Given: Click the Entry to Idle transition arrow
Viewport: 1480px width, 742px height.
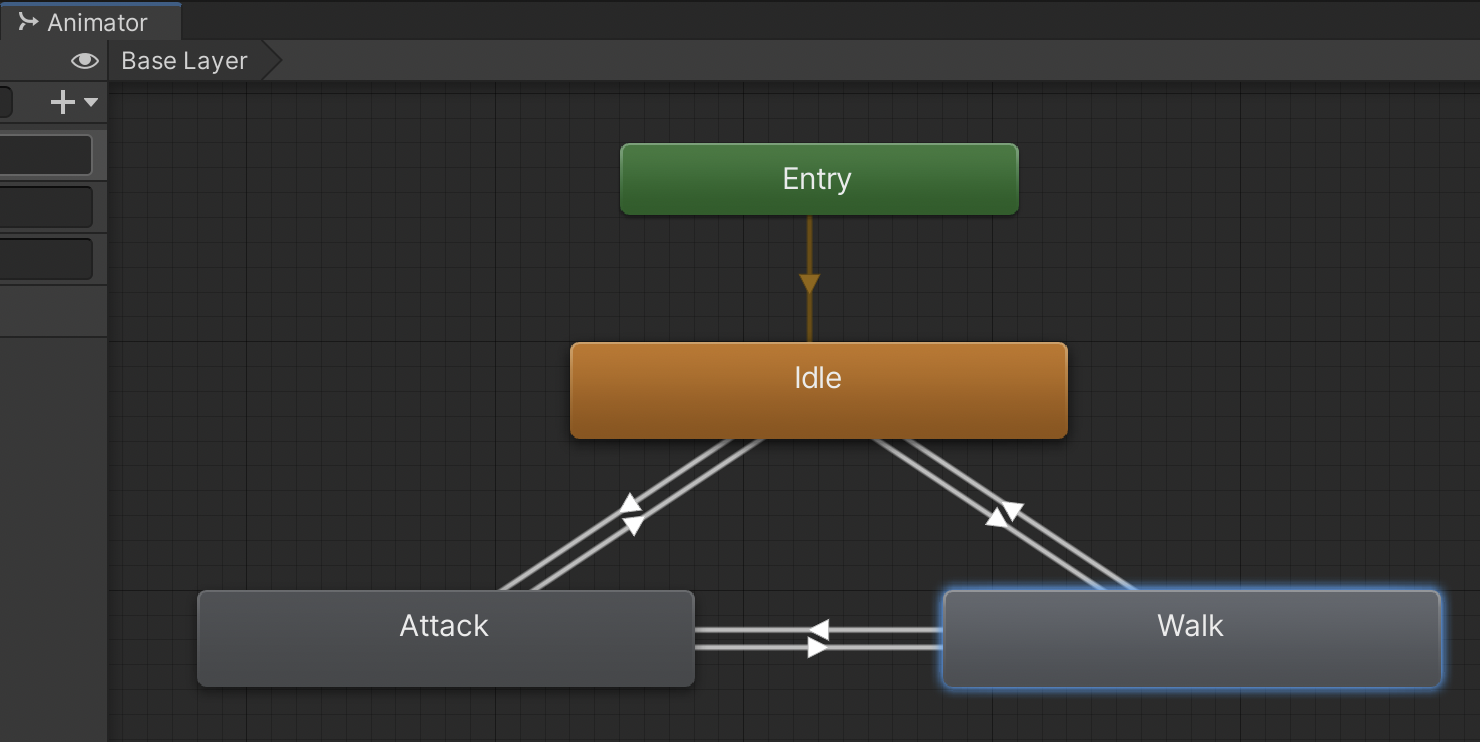Looking at the screenshot, I should (809, 283).
